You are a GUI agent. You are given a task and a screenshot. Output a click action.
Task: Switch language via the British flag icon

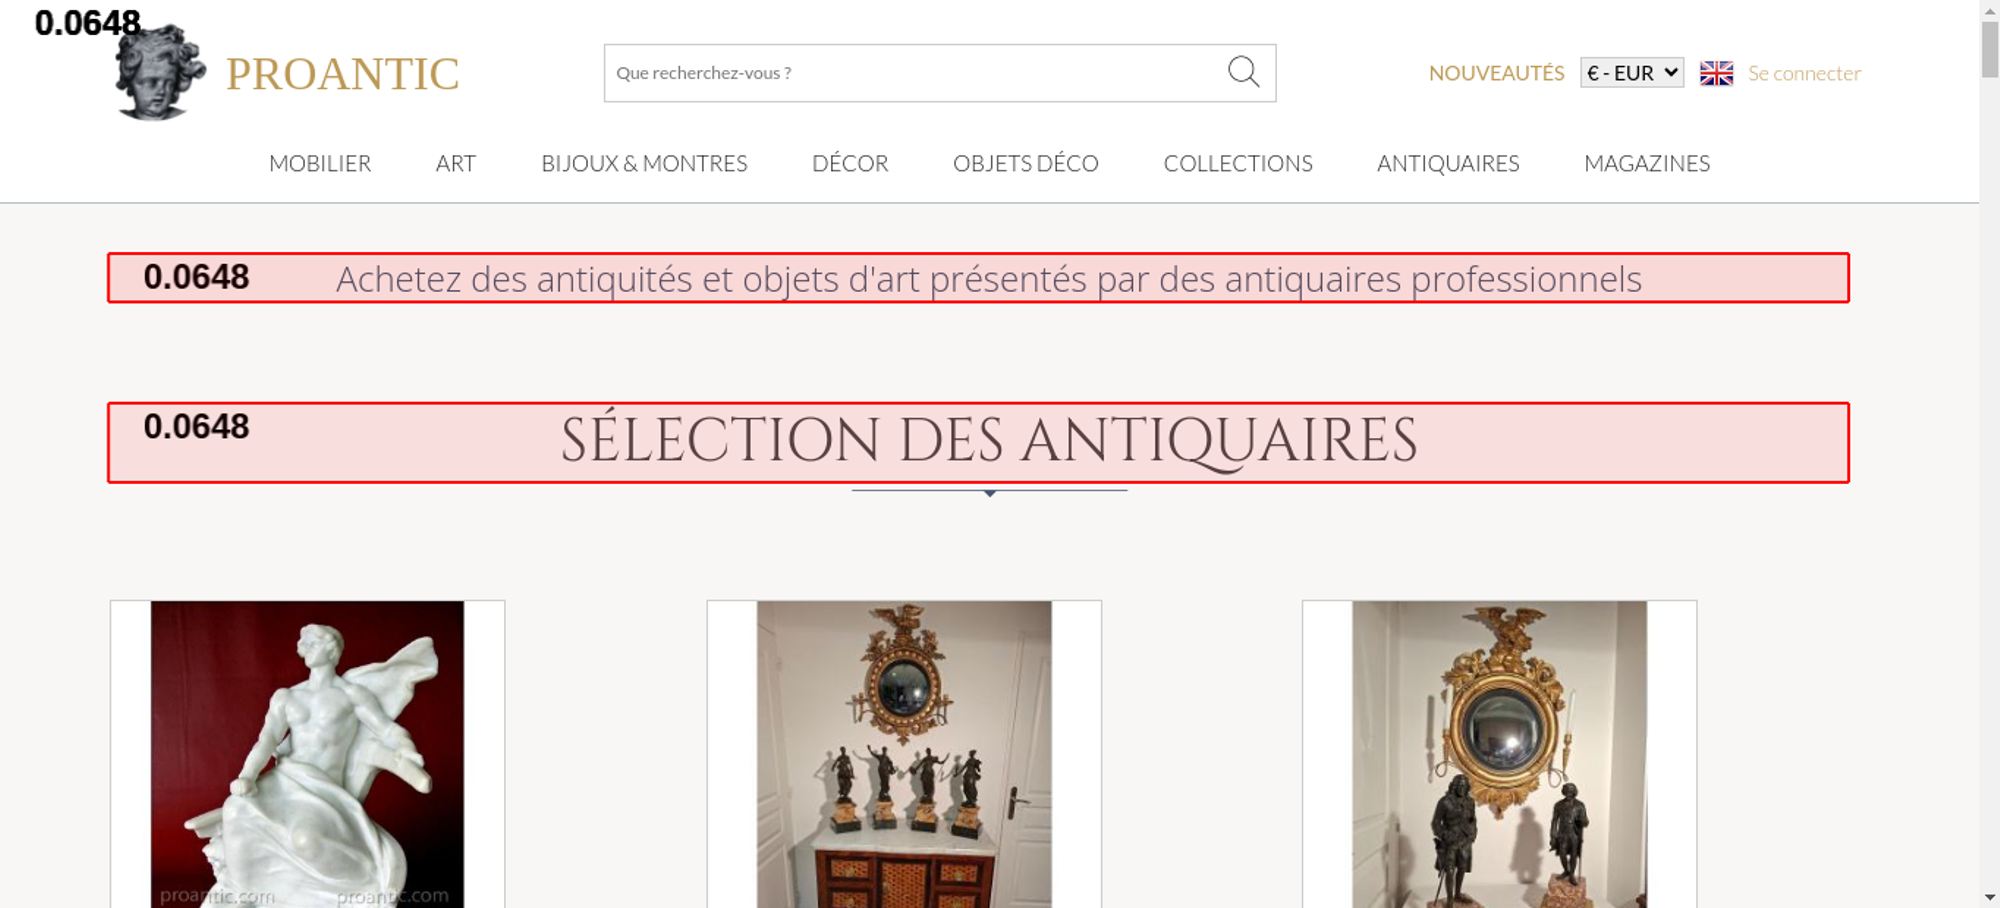coord(1716,73)
